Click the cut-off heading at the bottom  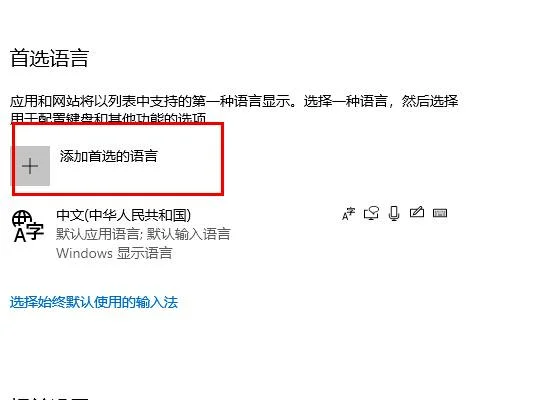(x=49, y=398)
